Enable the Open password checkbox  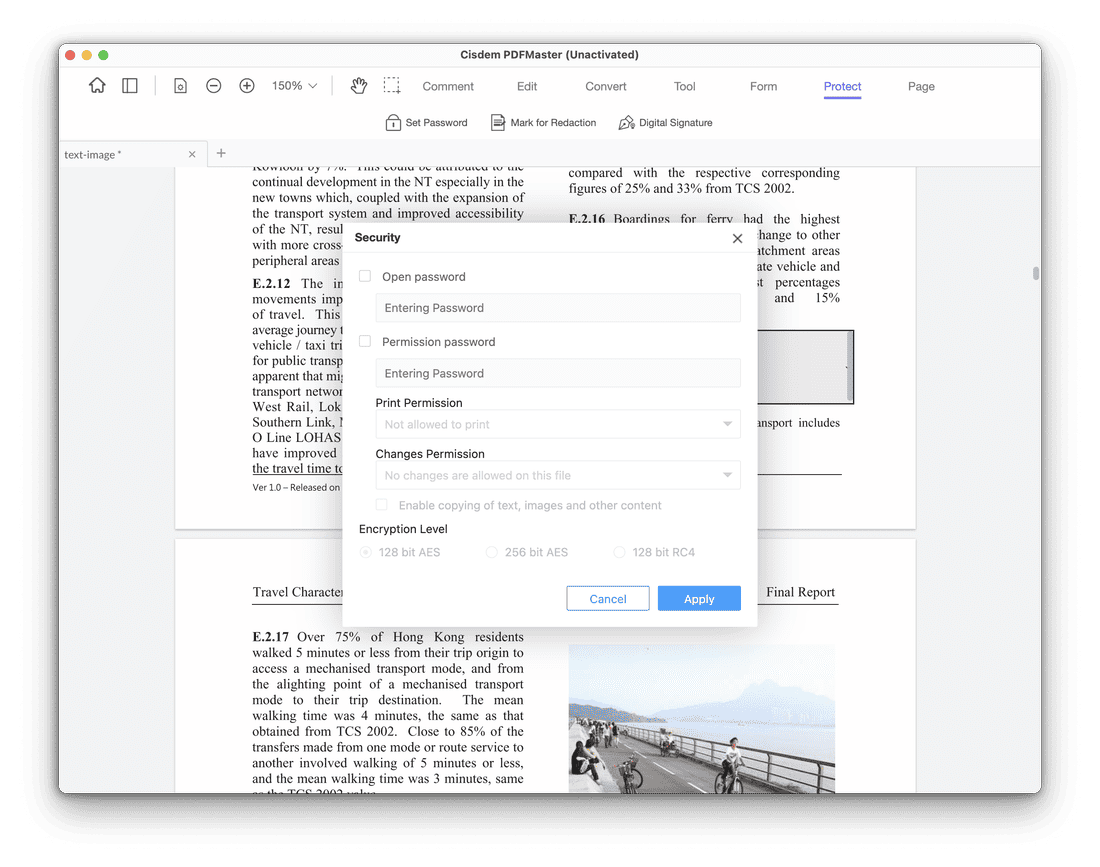tap(365, 276)
